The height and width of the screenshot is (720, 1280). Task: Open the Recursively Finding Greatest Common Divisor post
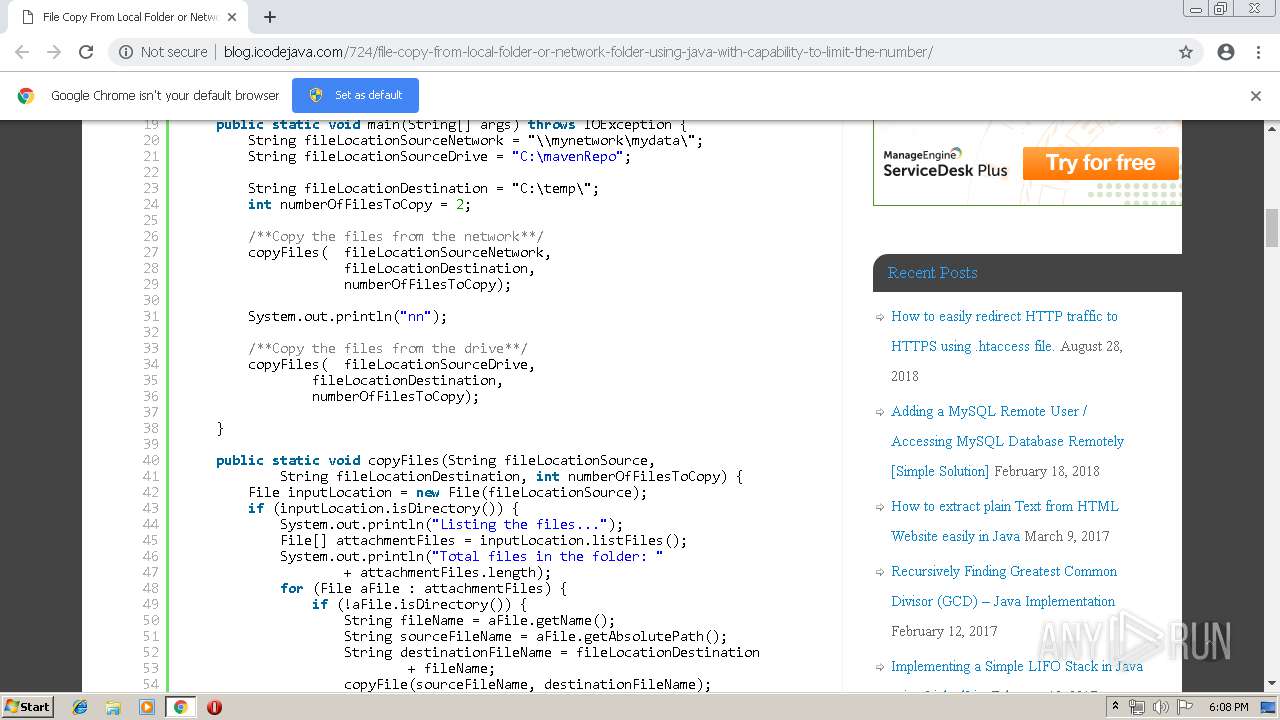(x=1004, y=586)
